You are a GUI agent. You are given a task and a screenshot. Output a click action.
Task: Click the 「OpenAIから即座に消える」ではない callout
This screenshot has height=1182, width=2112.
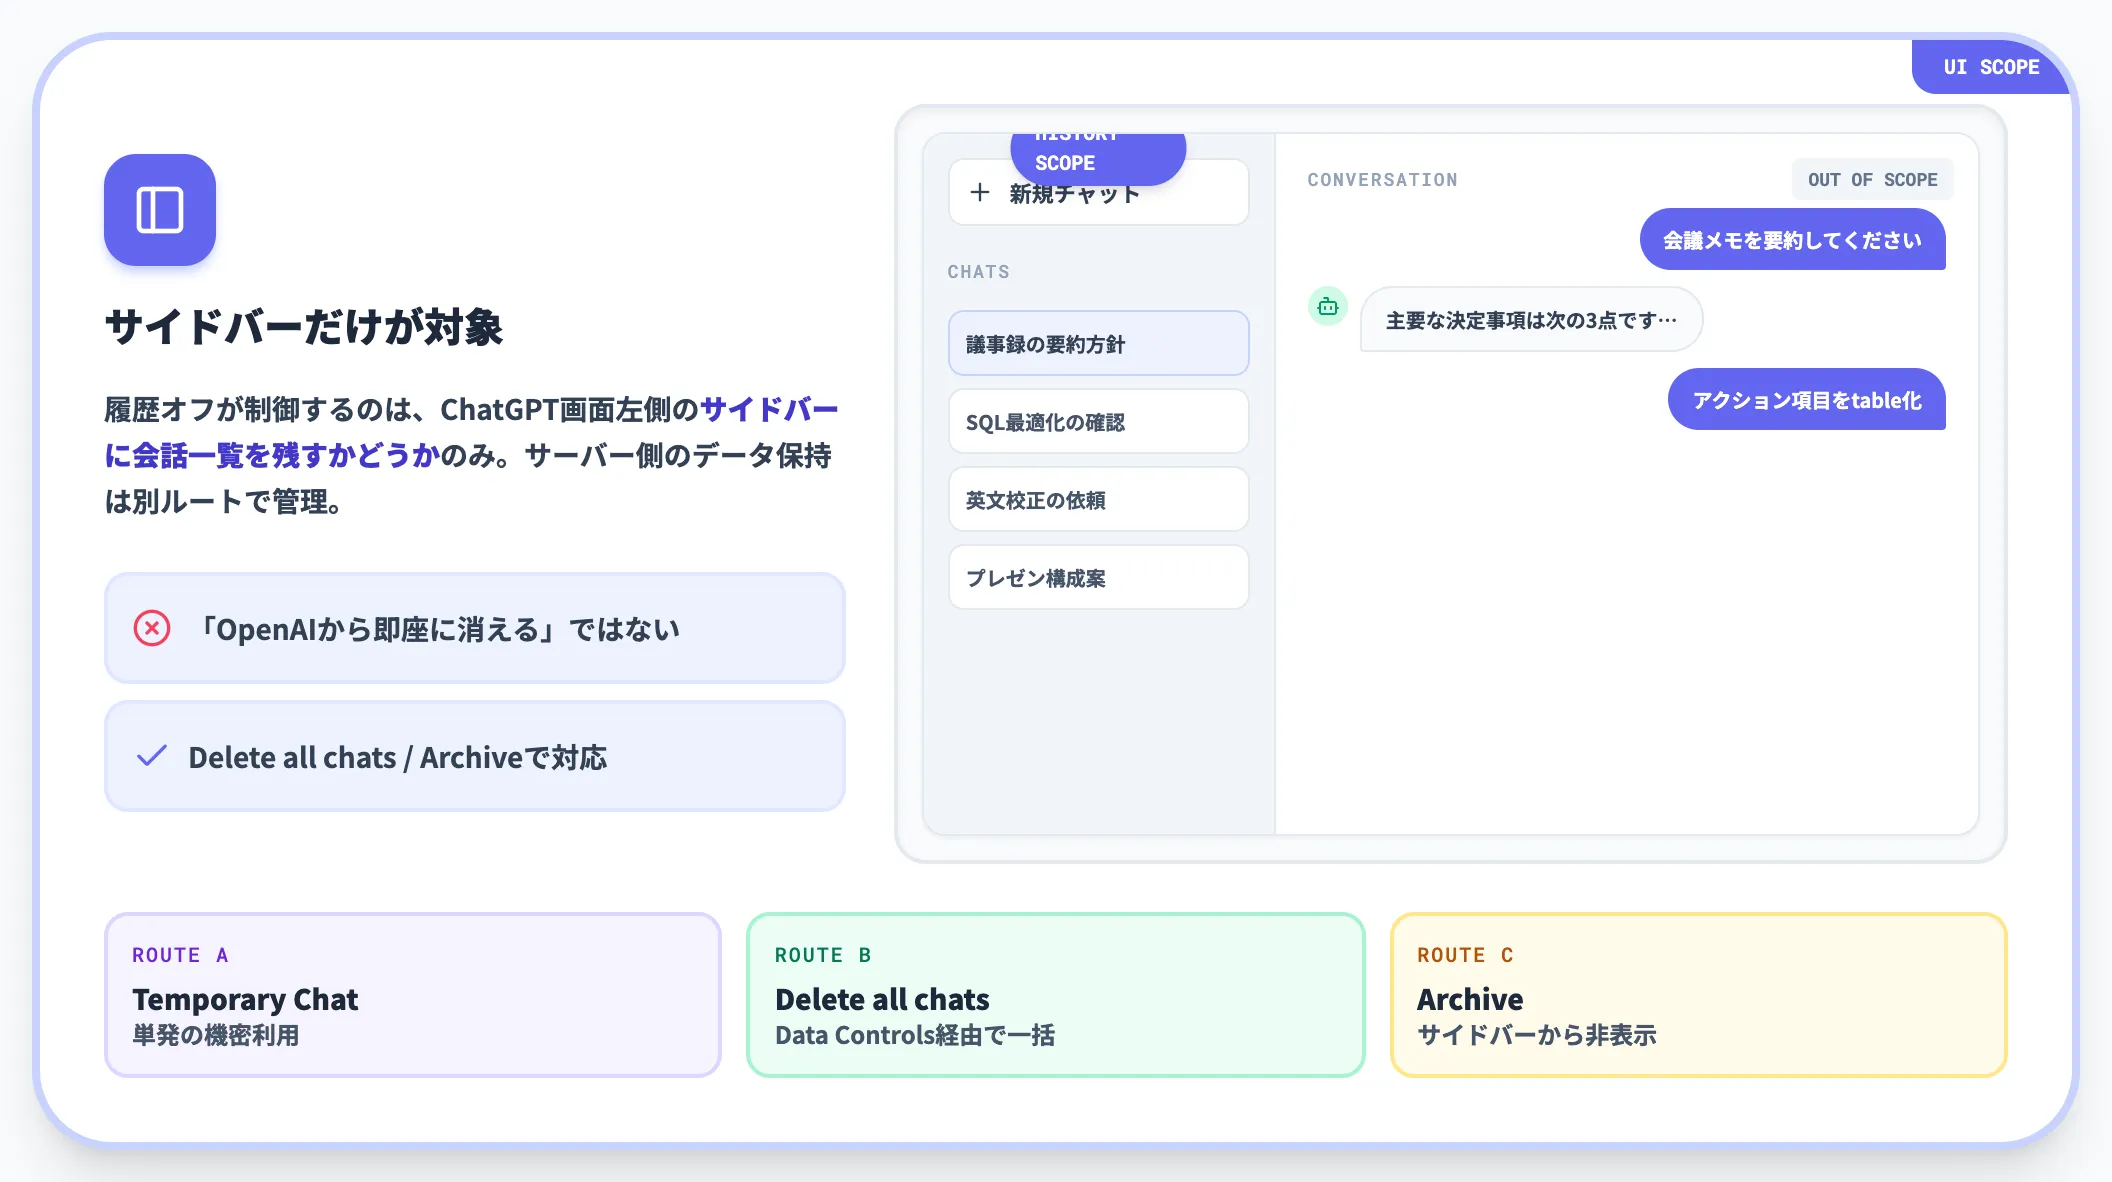[x=475, y=628]
